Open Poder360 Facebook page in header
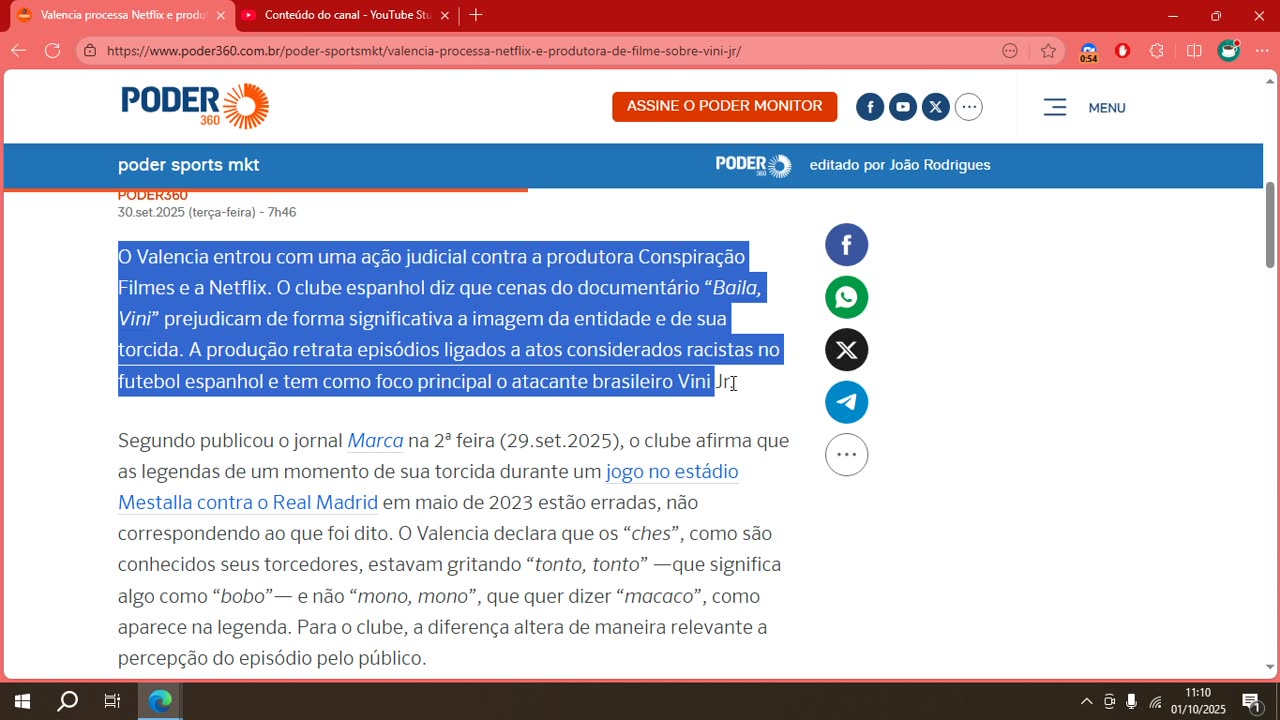1280x720 pixels. tap(870, 107)
